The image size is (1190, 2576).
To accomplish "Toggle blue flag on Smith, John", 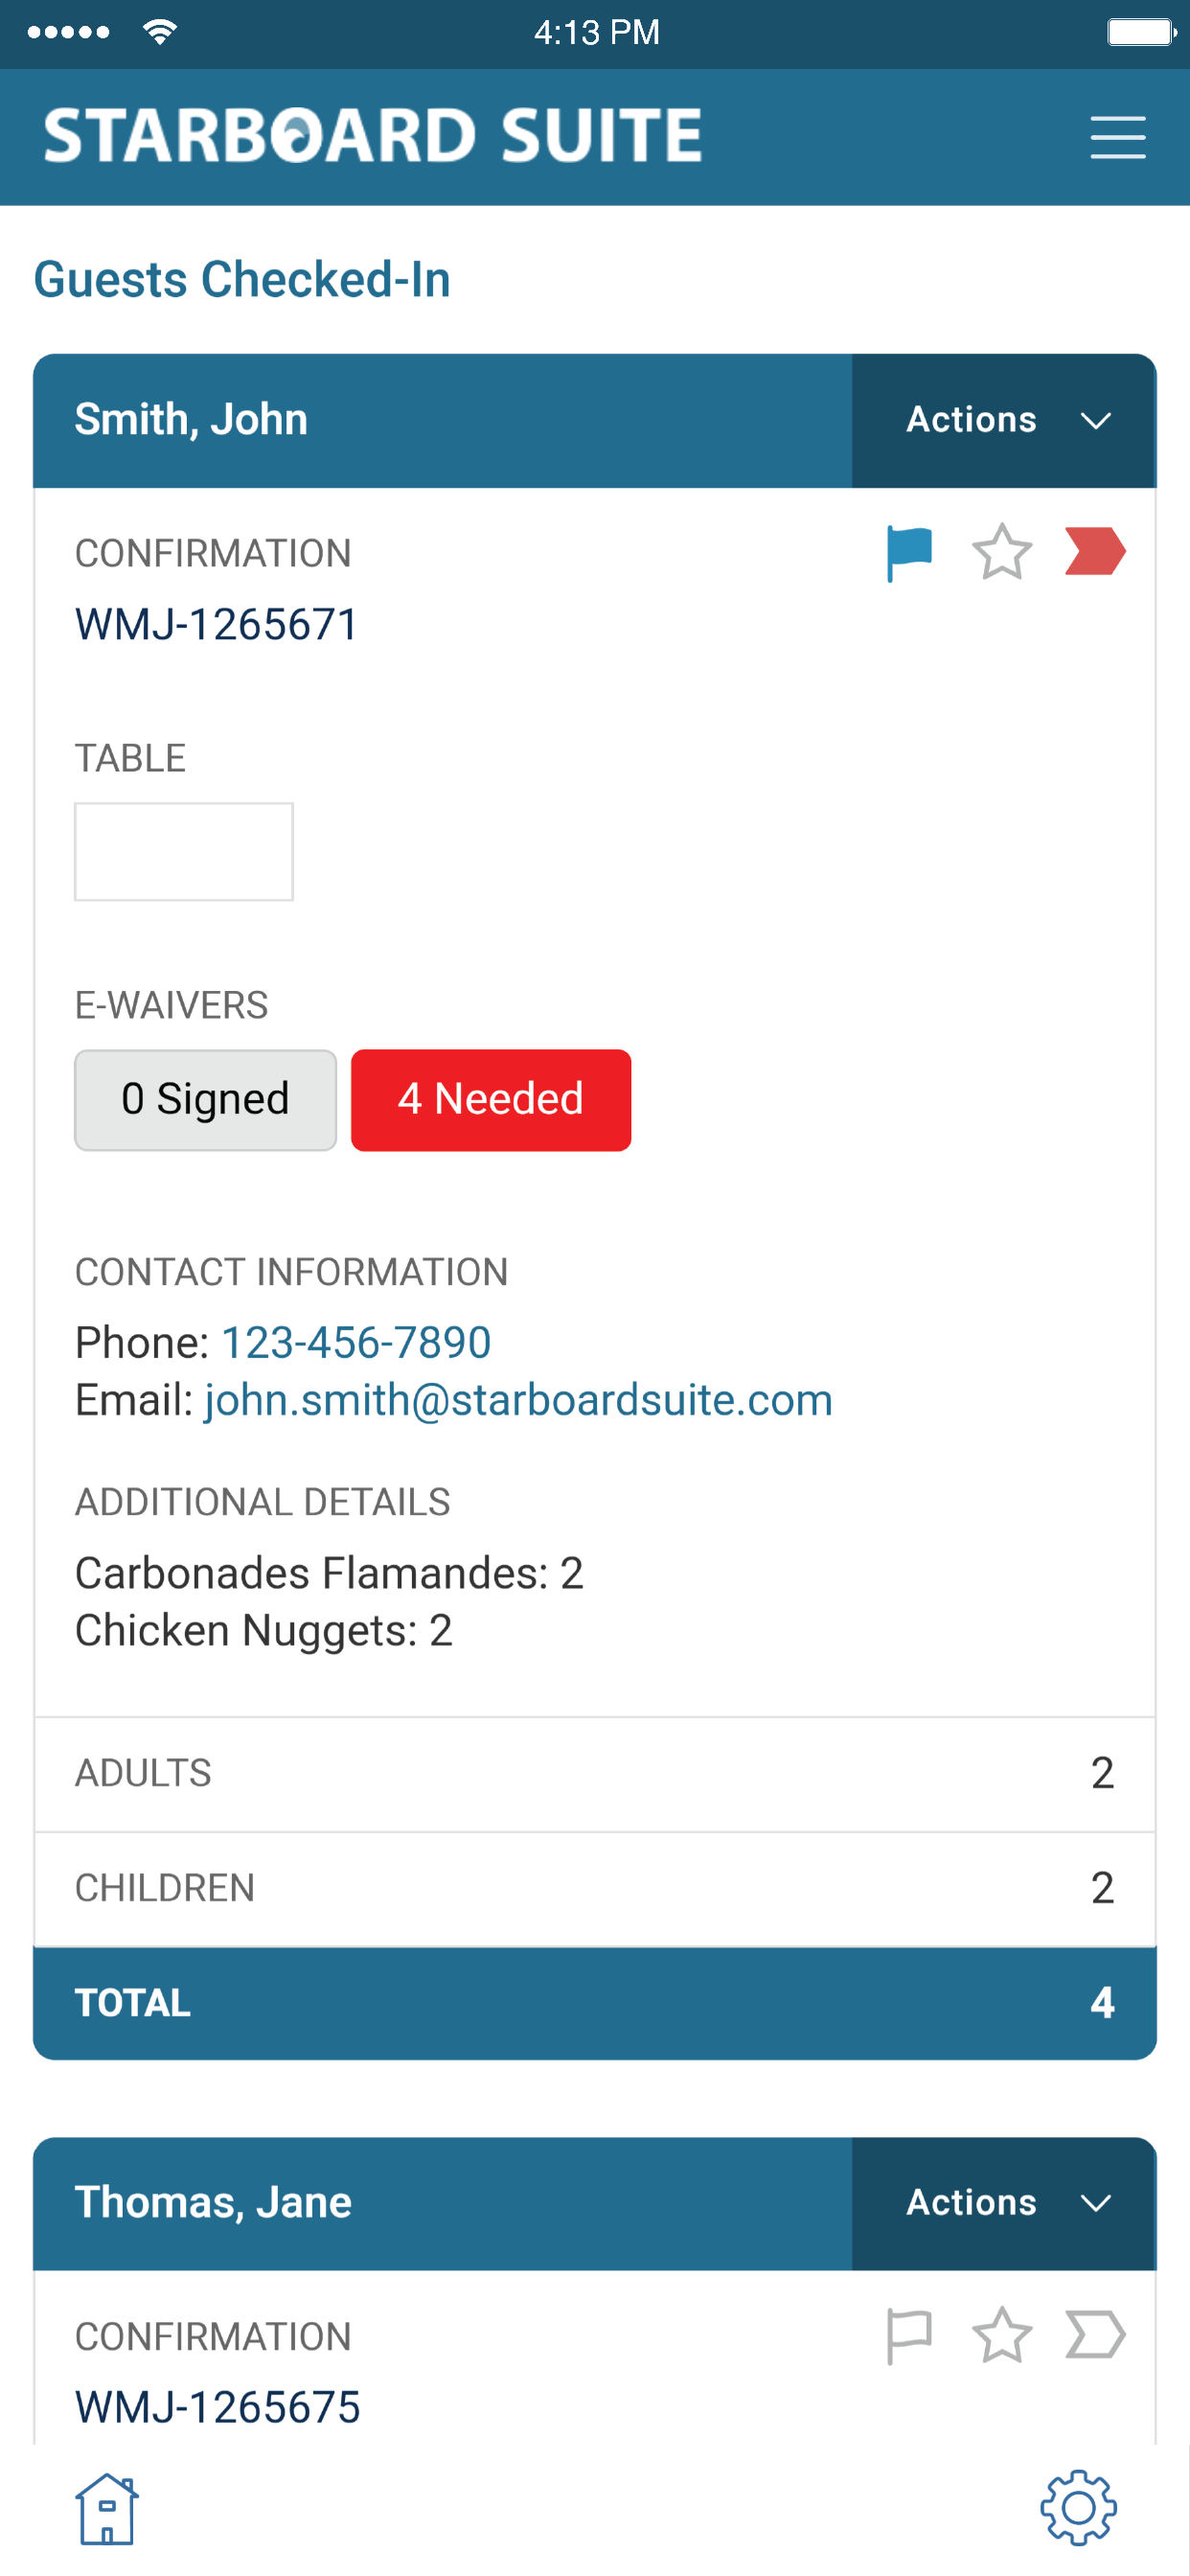I will pos(909,553).
